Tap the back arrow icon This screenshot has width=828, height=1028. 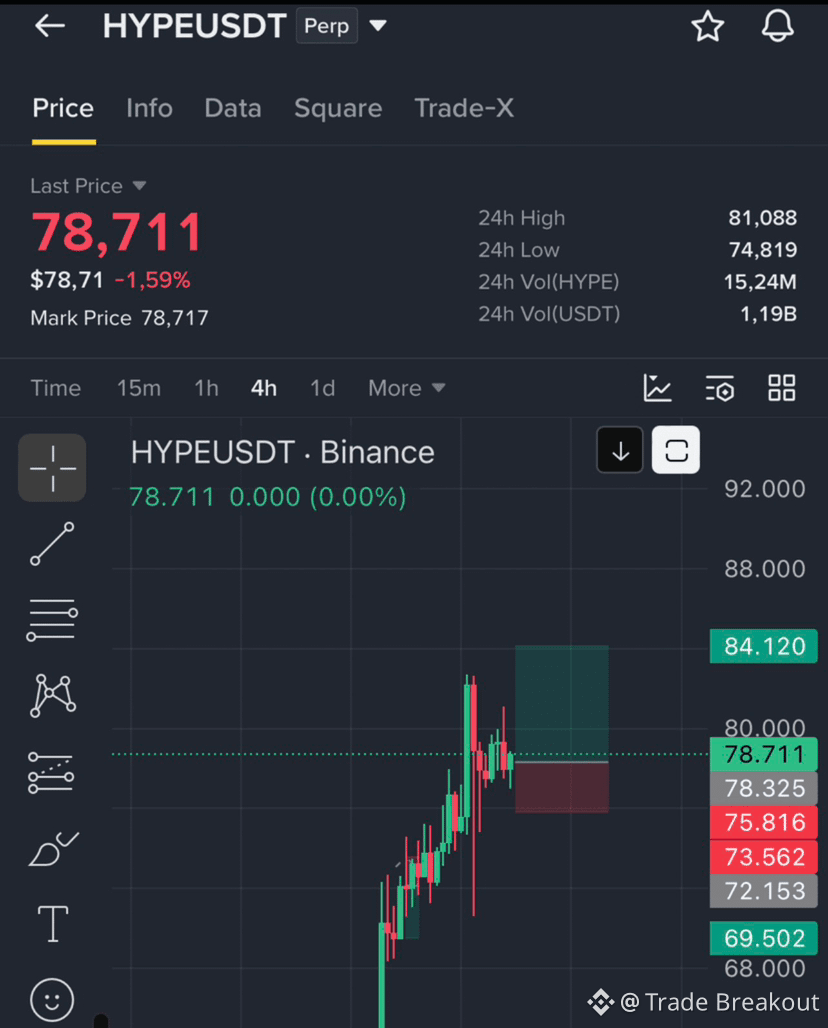coord(50,26)
